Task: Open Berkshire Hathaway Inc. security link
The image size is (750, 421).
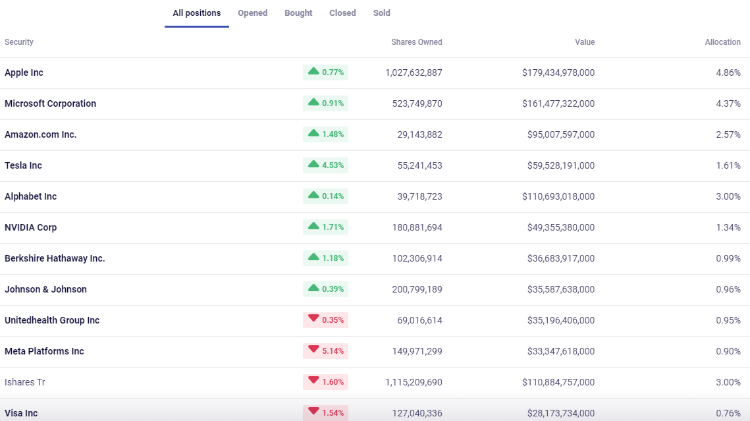Action: coord(55,258)
